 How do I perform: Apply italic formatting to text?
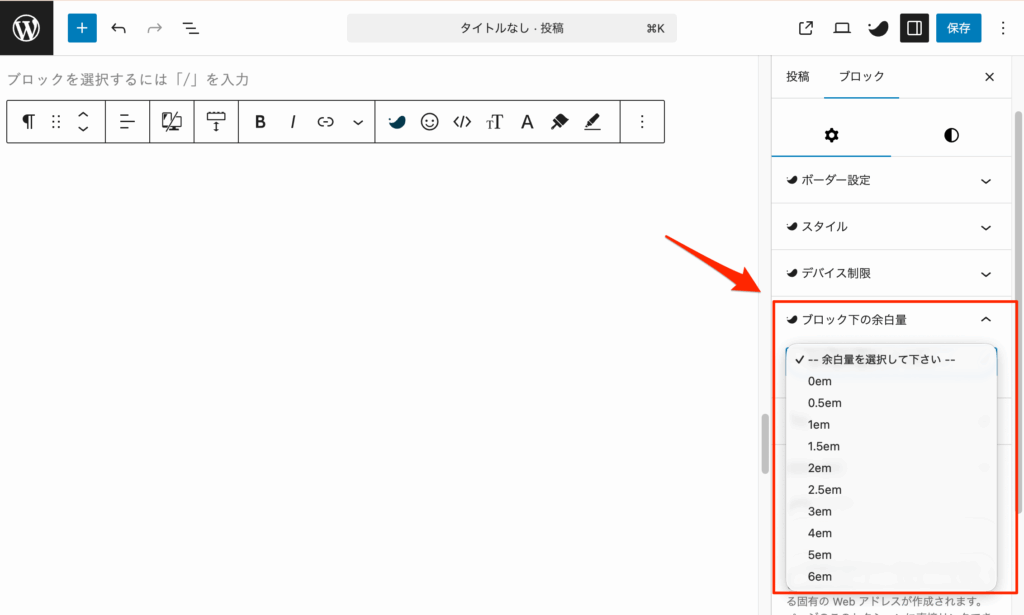pyautogui.click(x=293, y=122)
